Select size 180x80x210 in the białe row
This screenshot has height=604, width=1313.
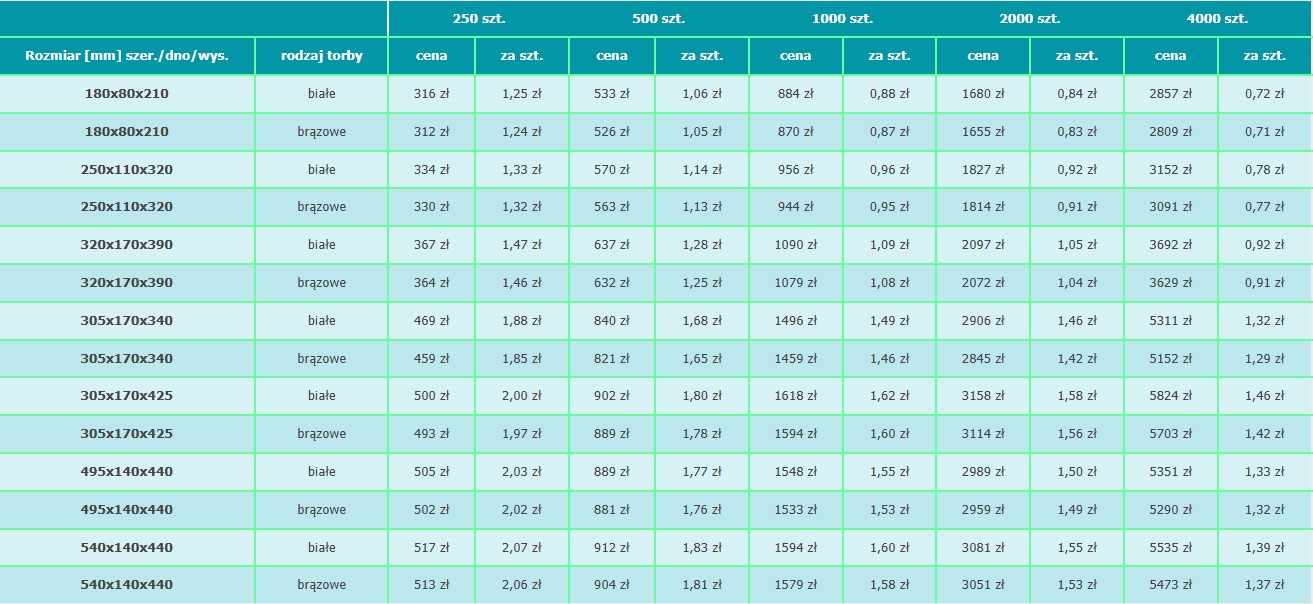click(127, 94)
